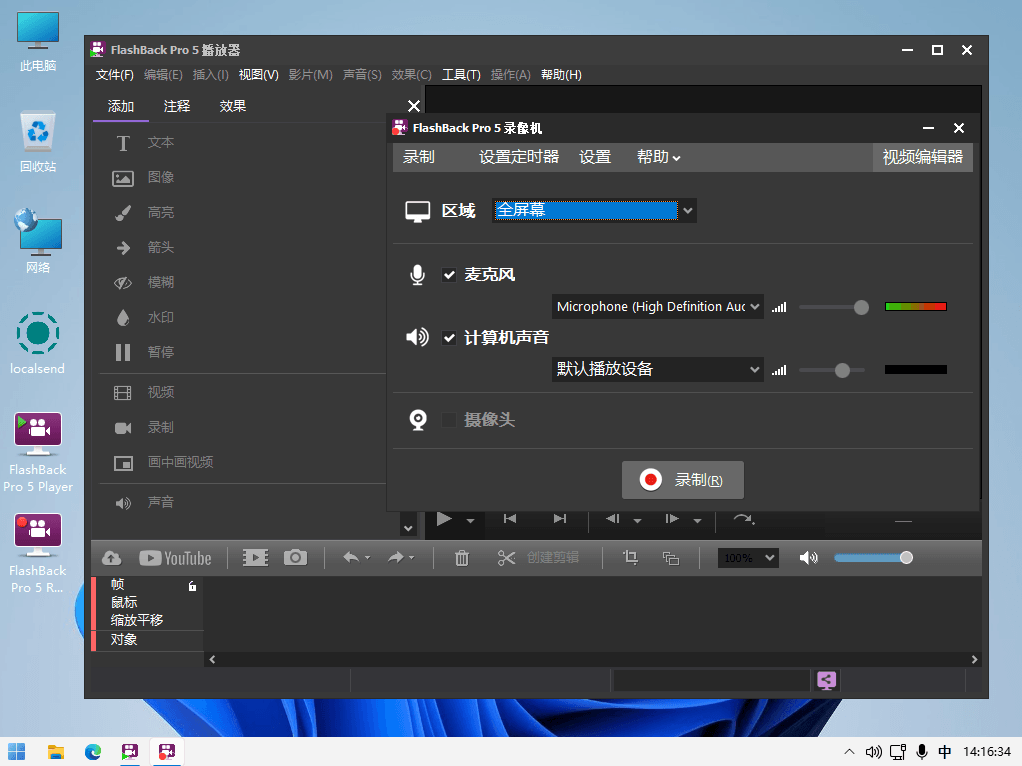
Task: Step back one frame
Action: [613, 519]
